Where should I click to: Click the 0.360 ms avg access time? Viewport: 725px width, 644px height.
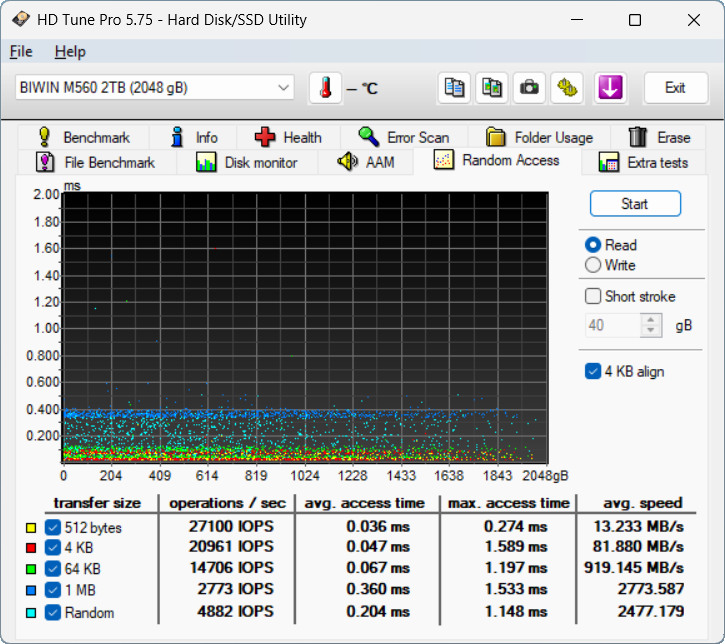pos(378,589)
